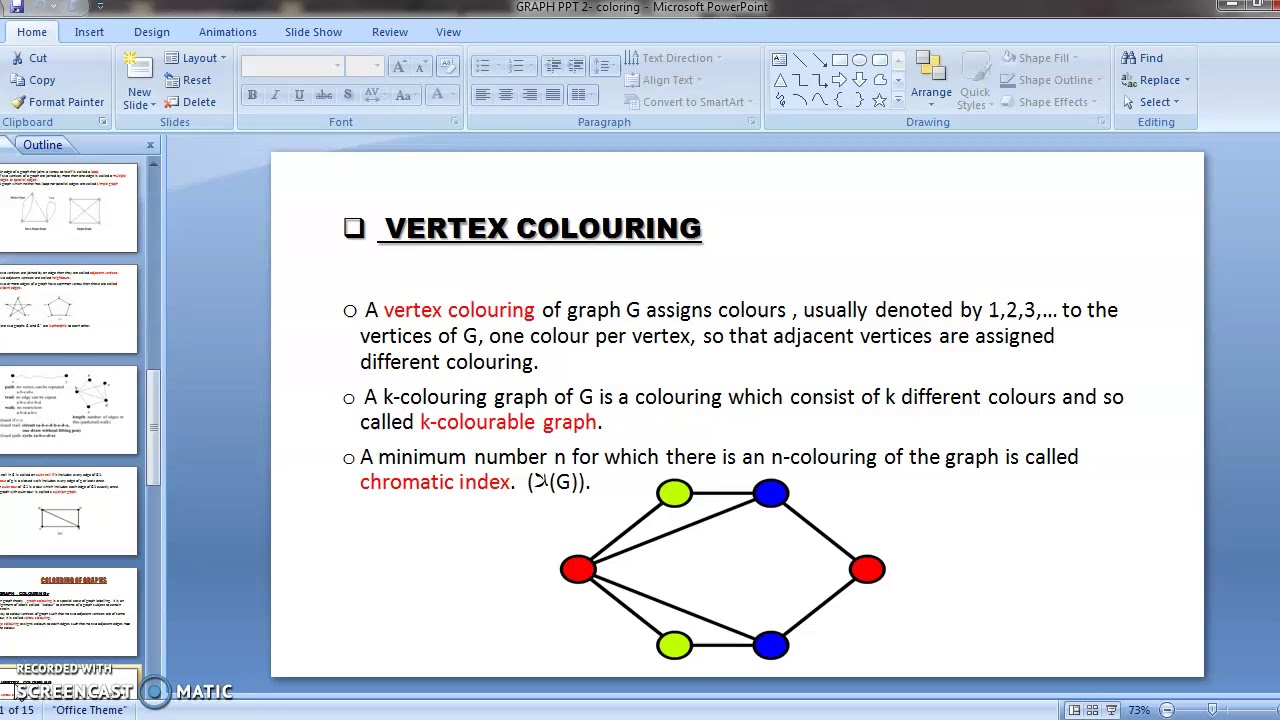Decrease the list indent level

553,66
